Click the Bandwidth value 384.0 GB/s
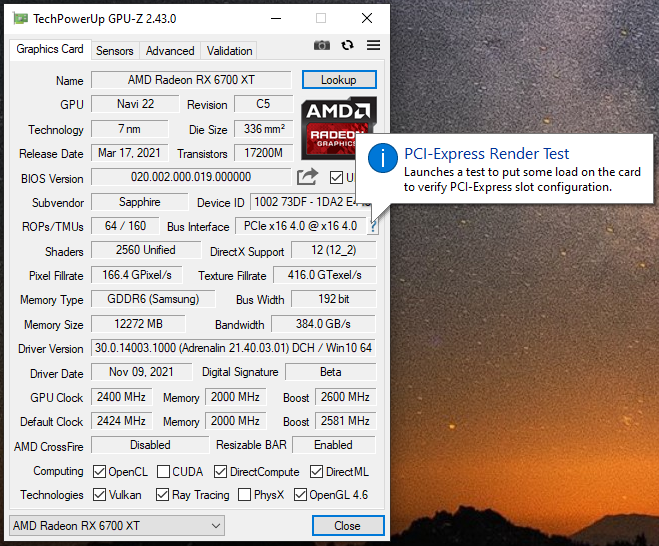Viewport: 659px width, 546px height. [323, 324]
